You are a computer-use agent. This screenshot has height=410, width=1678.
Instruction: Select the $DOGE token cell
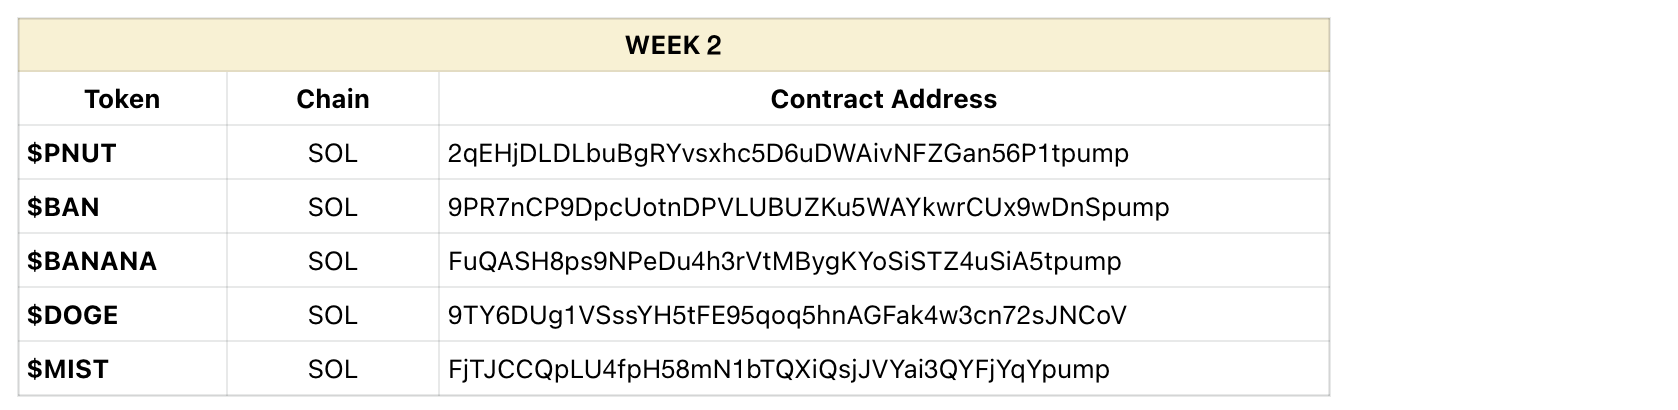pyautogui.click(x=122, y=315)
